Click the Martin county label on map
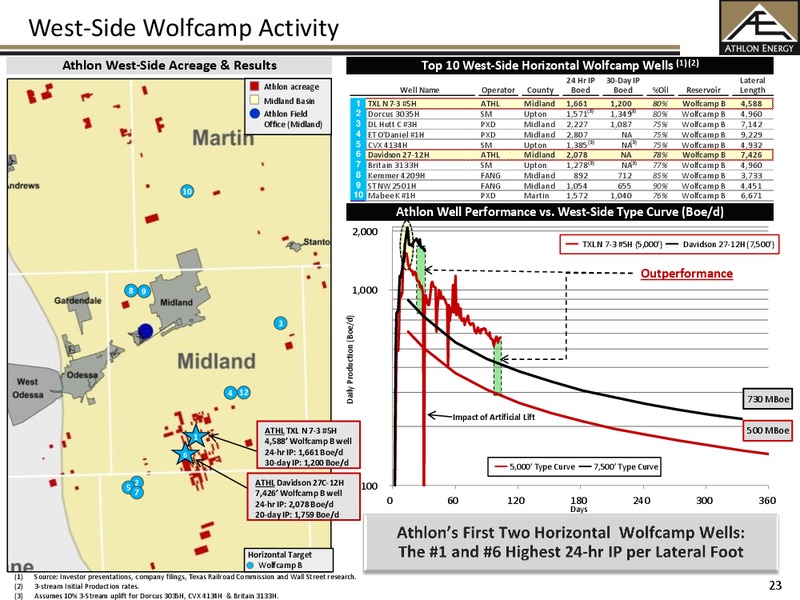The height and width of the screenshot is (600, 800). (x=223, y=138)
